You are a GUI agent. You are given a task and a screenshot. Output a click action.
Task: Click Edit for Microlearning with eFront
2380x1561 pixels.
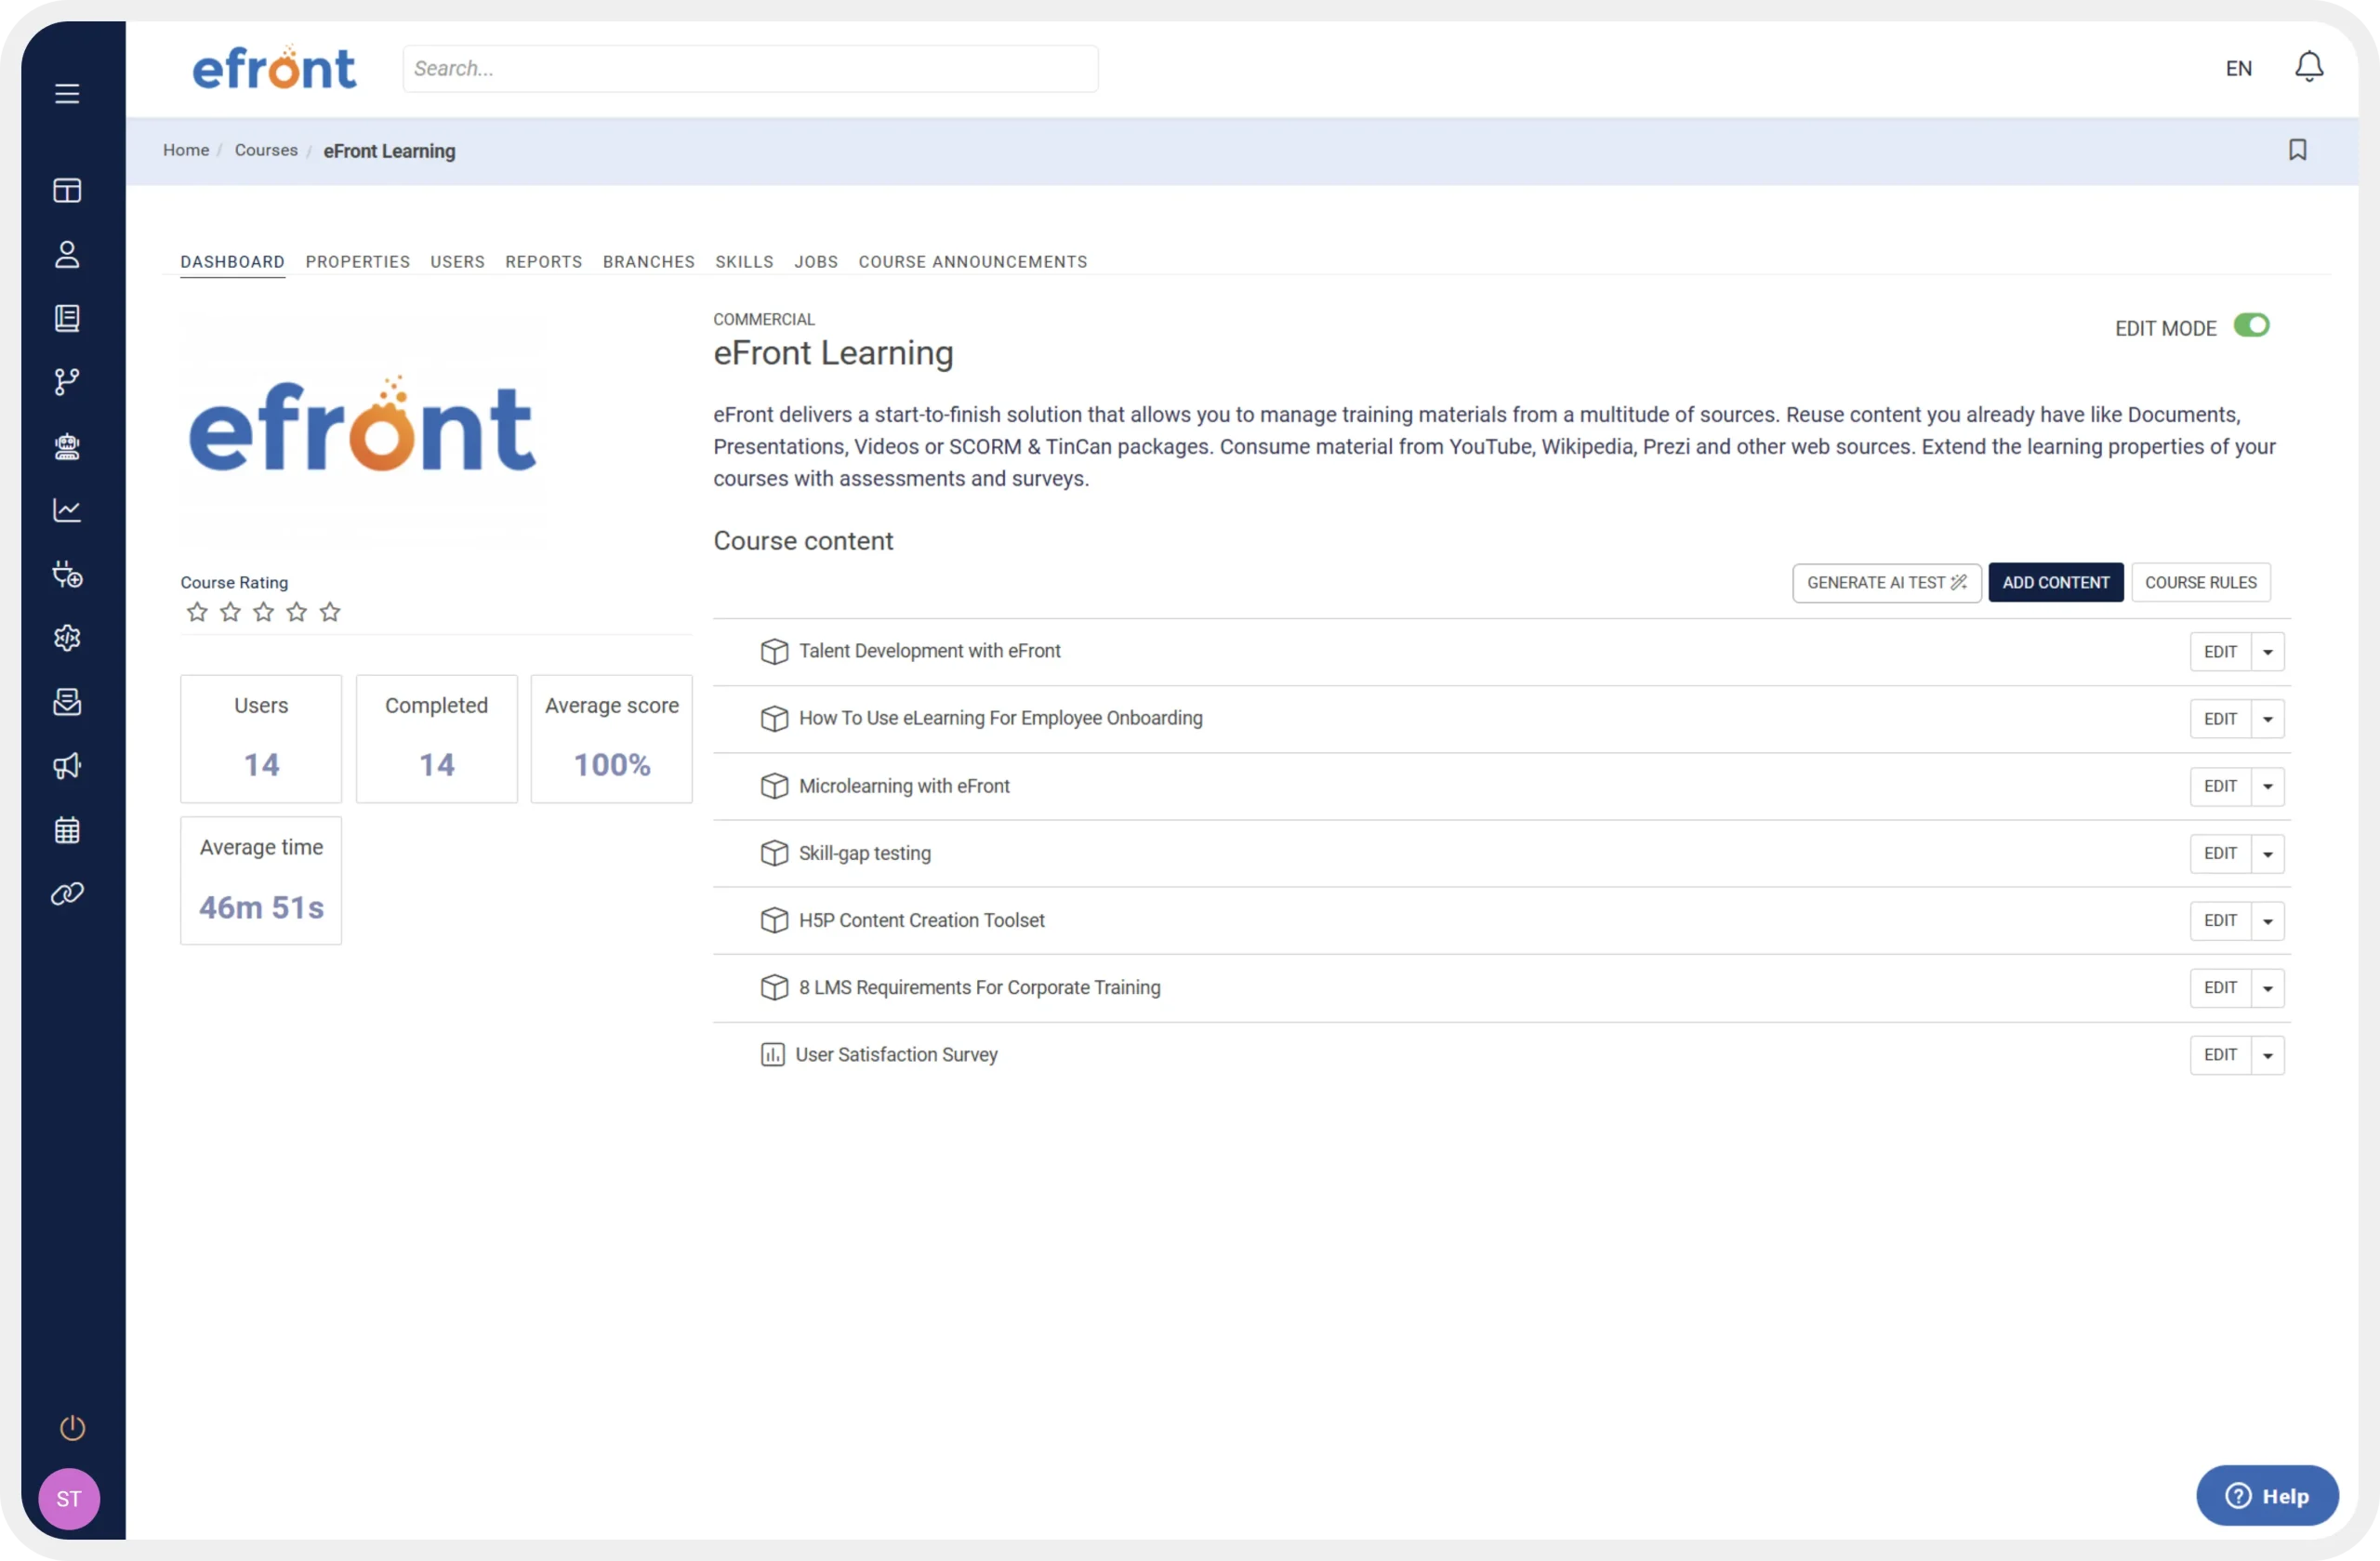(2220, 786)
